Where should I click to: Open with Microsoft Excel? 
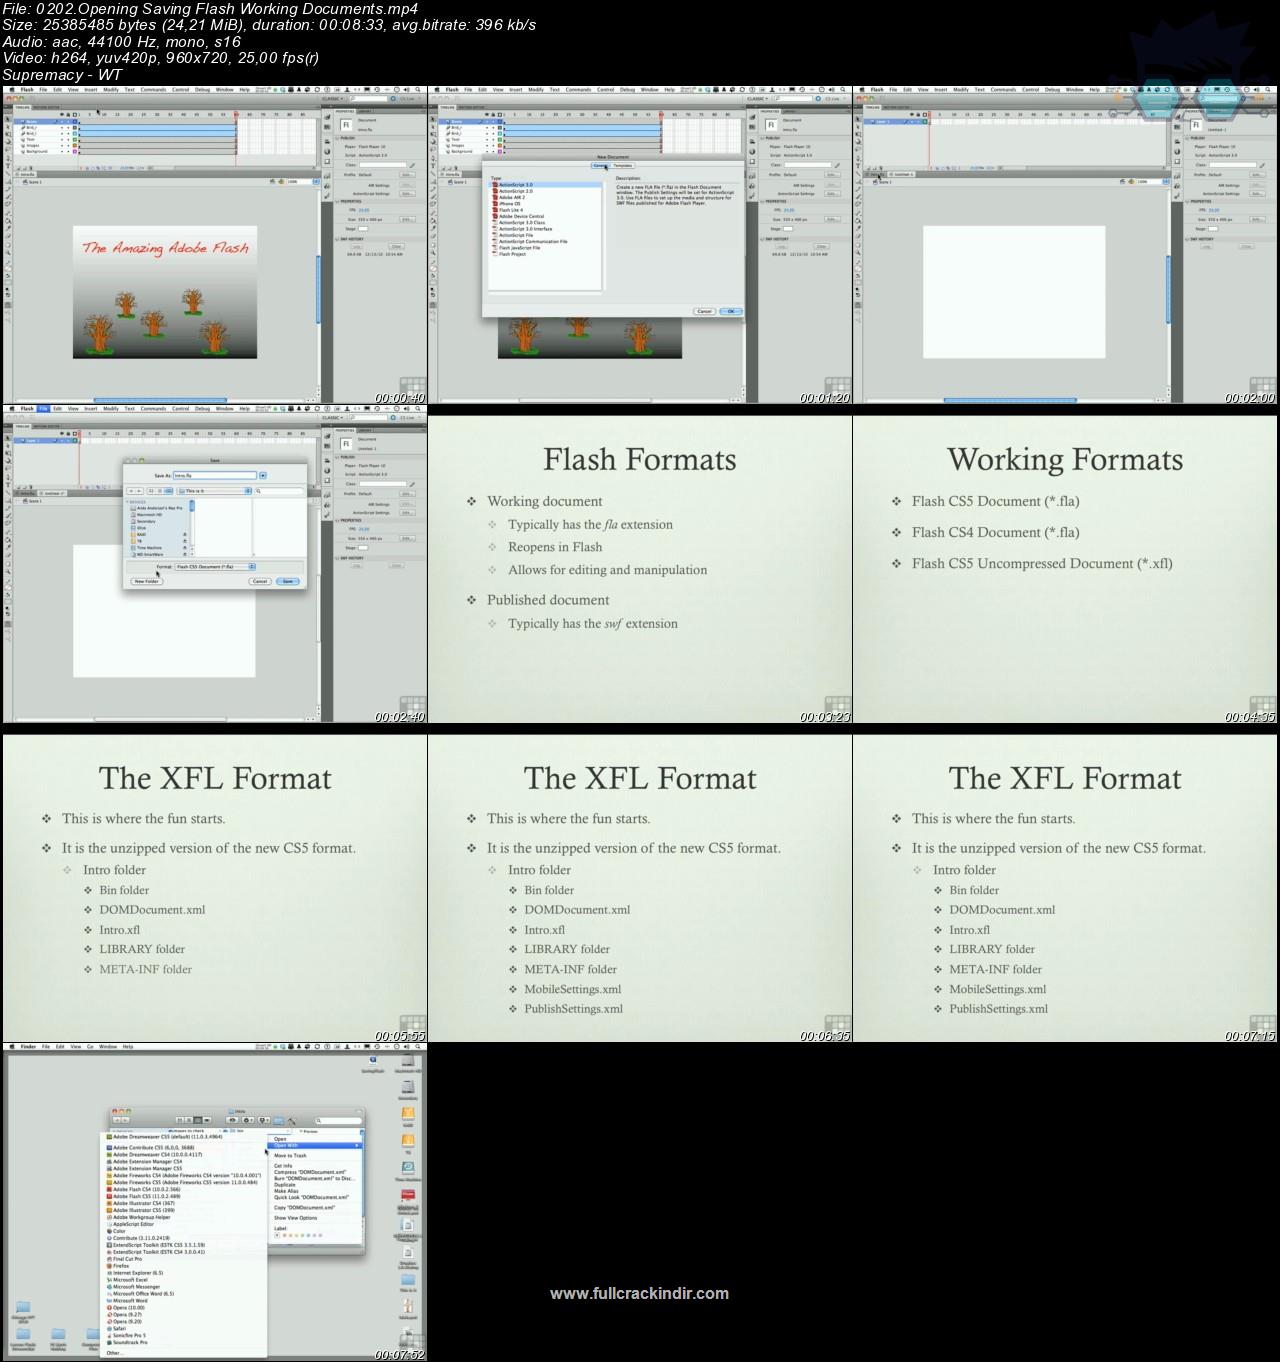click(185, 1280)
